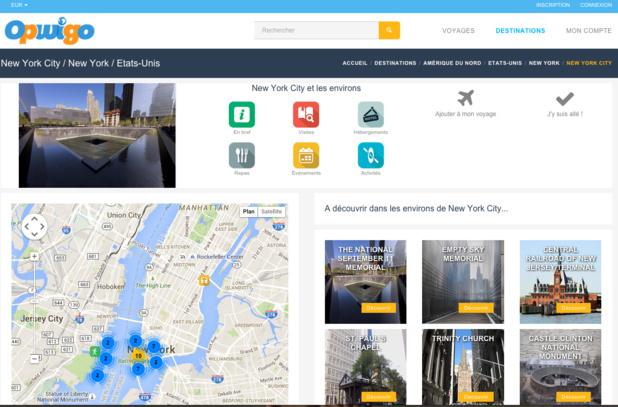Screen dimensions: 618x407
Task: Click A découvrir dans les environs heading
Action: pos(416,208)
